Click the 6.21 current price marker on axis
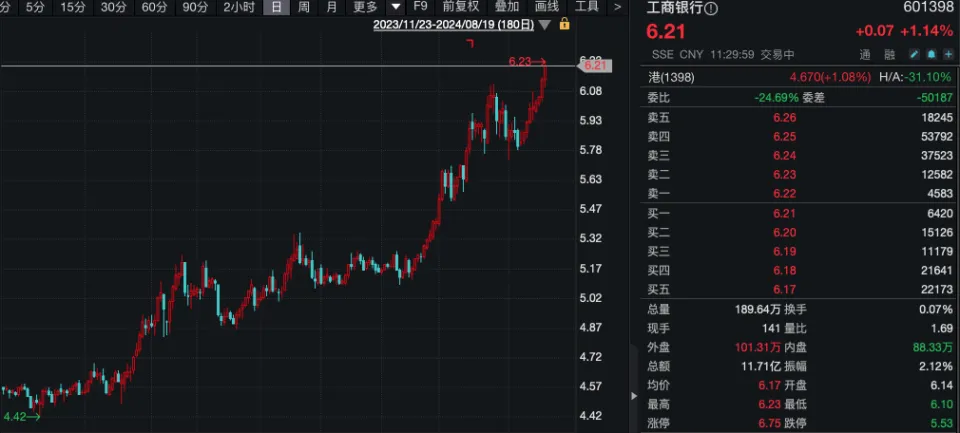 pyautogui.click(x=595, y=66)
